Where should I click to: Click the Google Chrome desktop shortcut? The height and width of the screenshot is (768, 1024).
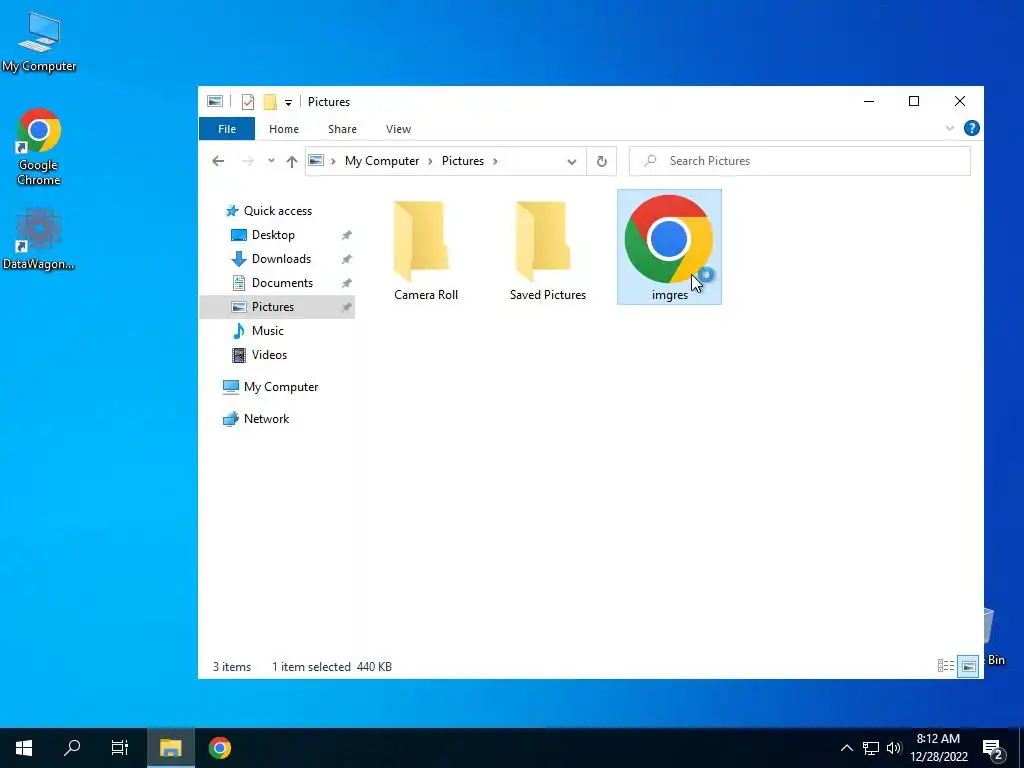(x=39, y=147)
